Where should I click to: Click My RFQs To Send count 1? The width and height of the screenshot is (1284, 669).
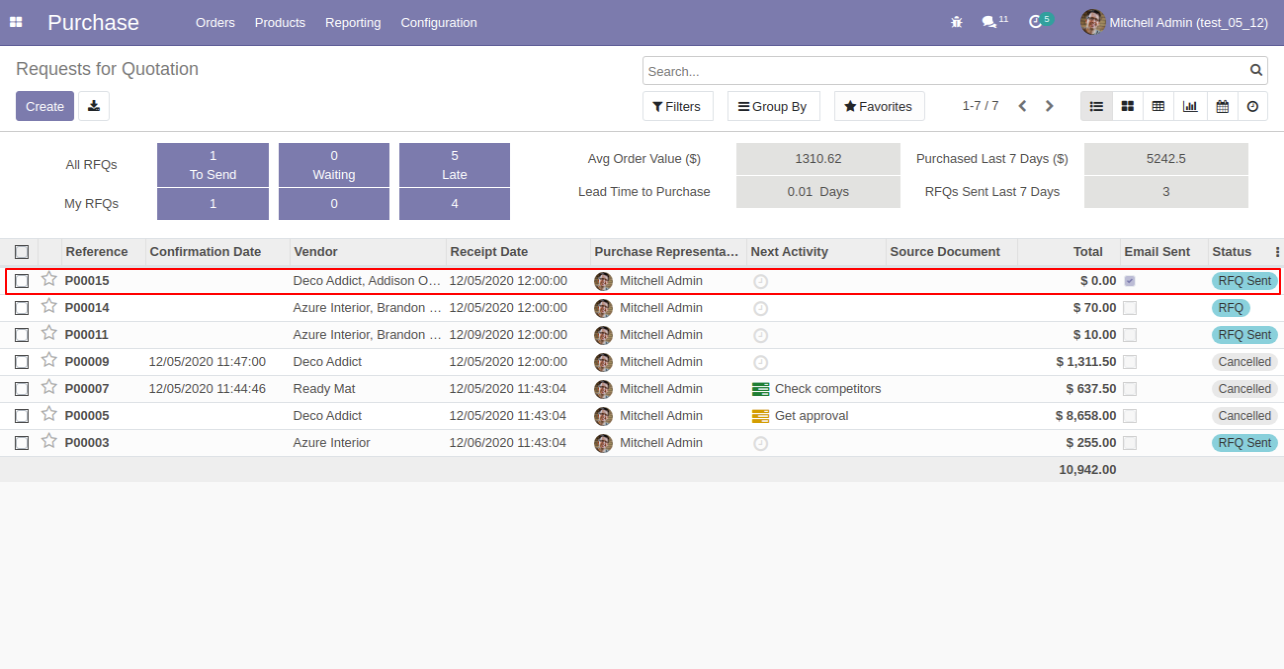tap(213, 204)
